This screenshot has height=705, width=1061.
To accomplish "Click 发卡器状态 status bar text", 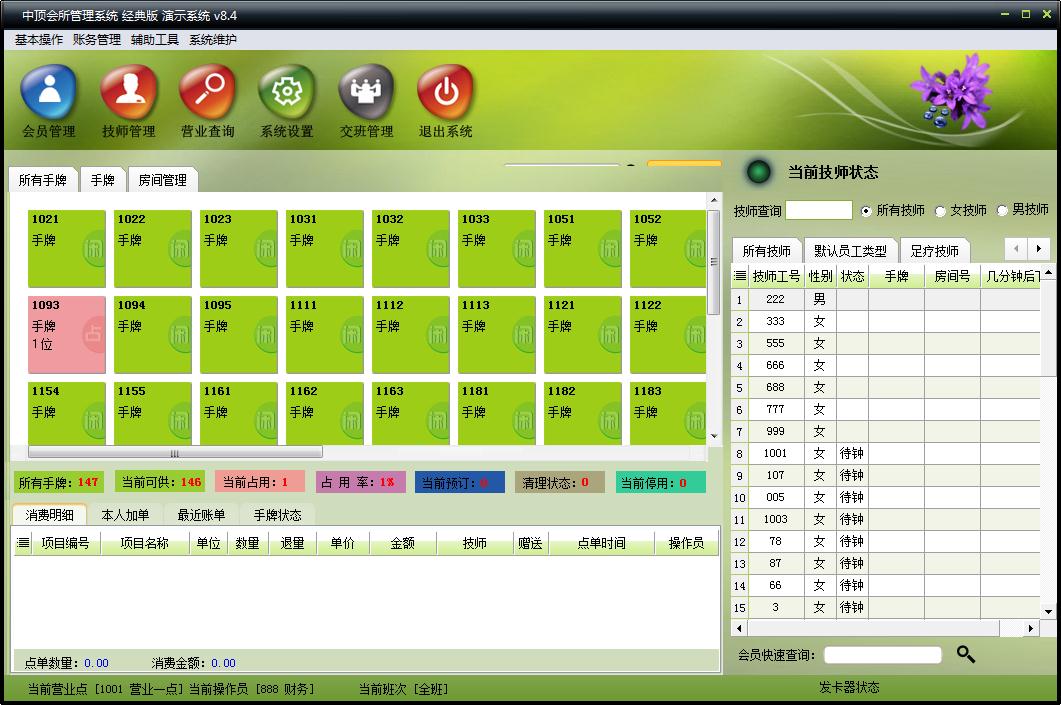I will [x=849, y=687].
